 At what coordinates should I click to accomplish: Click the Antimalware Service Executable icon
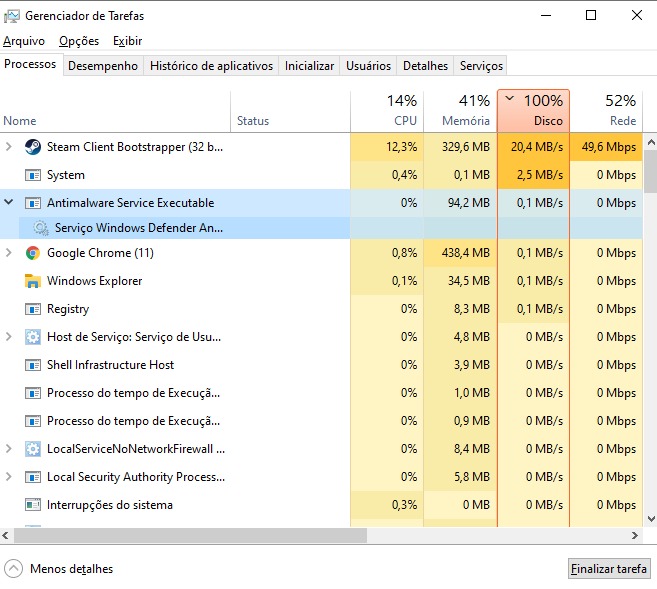point(33,203)
